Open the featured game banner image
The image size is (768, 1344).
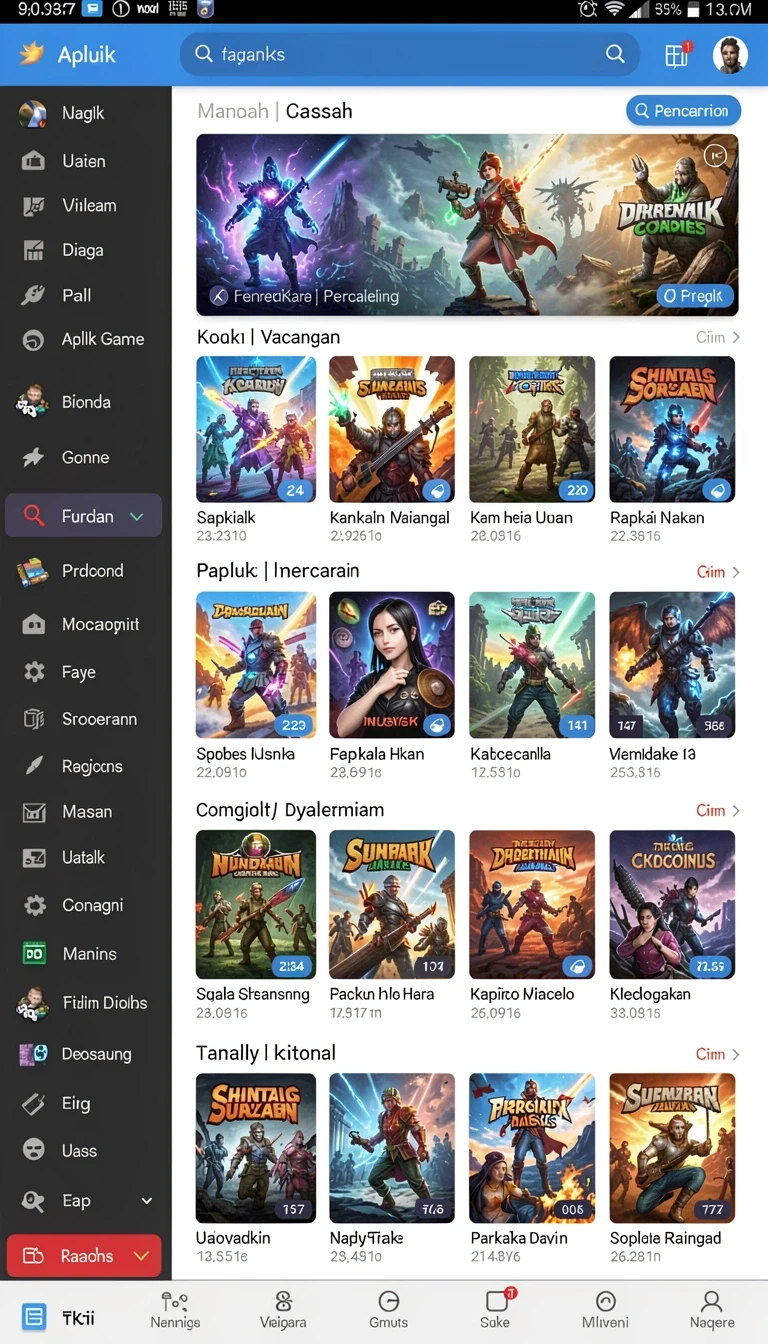click(x=467, y=225)
